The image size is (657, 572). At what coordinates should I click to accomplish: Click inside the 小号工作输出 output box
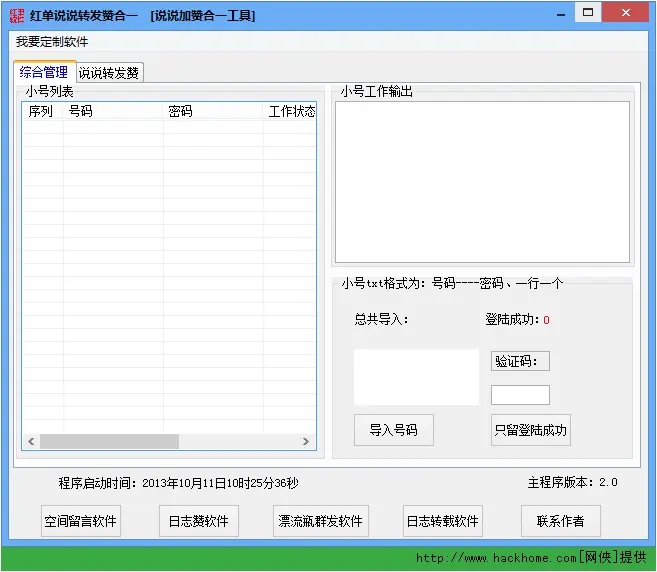483,182
